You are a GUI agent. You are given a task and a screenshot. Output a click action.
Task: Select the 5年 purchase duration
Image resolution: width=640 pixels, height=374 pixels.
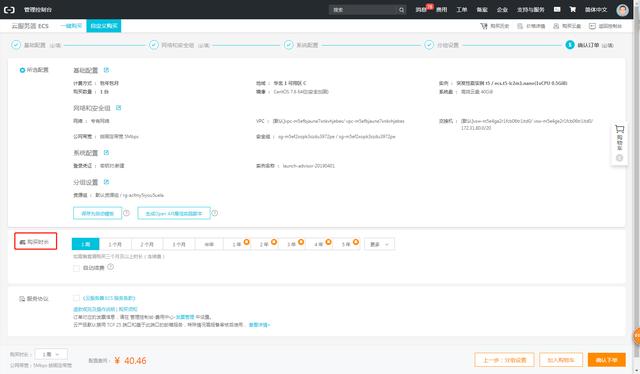(x=346, y=244)
